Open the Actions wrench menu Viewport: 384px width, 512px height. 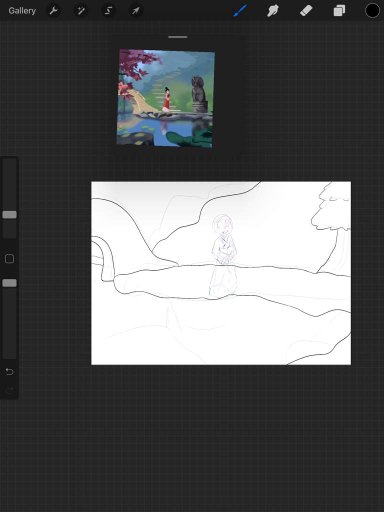pos(53,11)
